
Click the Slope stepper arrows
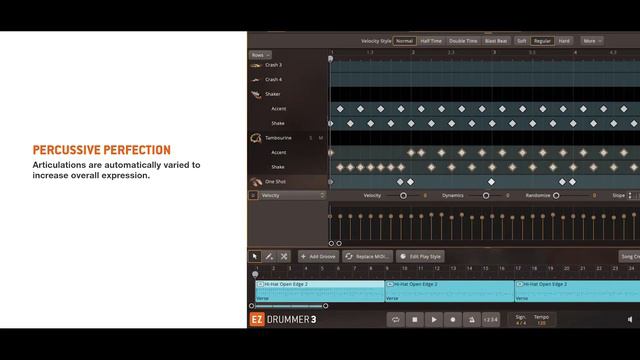coord(630,196)
